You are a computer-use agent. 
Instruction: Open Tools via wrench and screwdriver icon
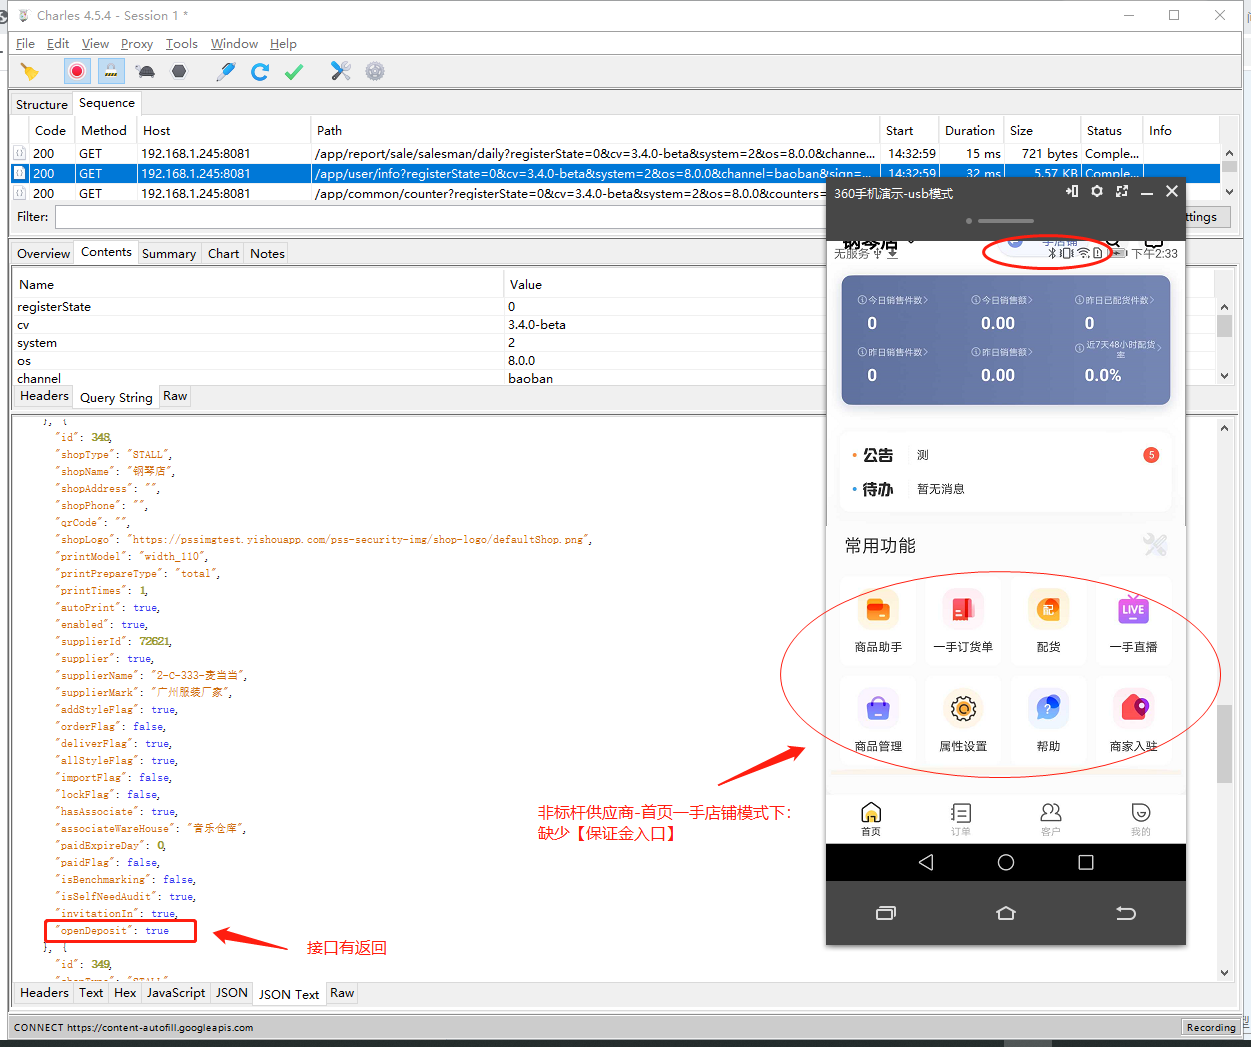(x=341, y=71)
